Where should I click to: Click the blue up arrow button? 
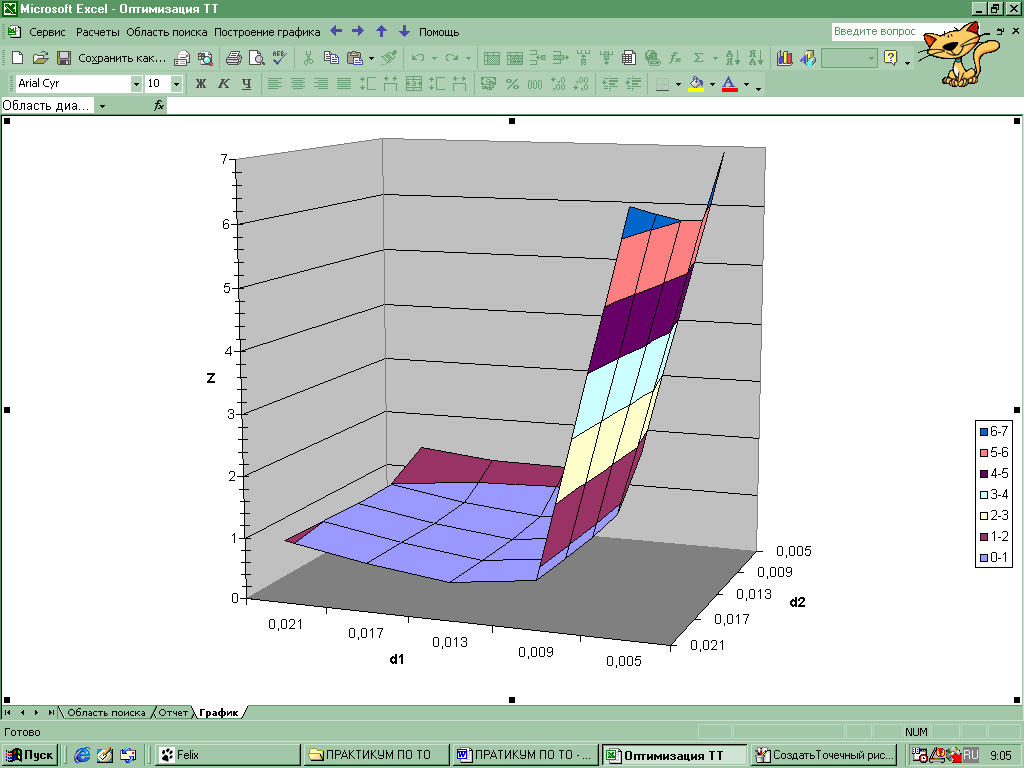(381, 31)
